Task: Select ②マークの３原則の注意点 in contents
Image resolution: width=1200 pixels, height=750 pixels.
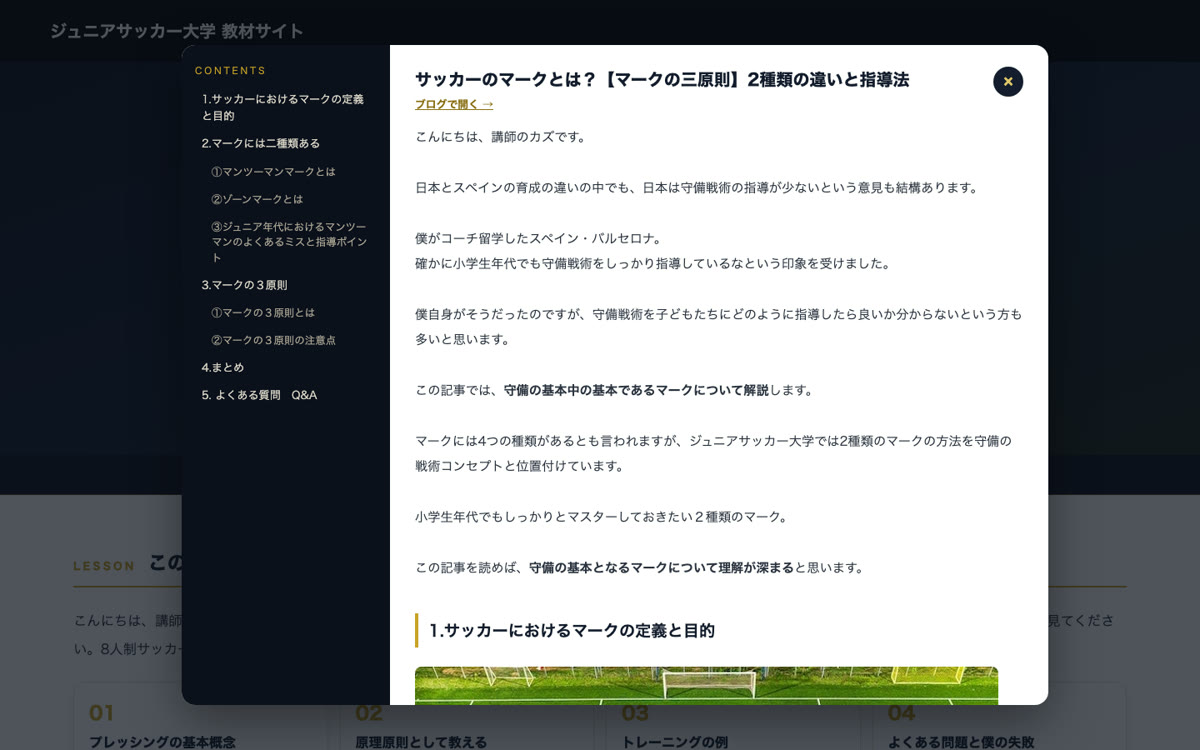Action: pos(273,340)
